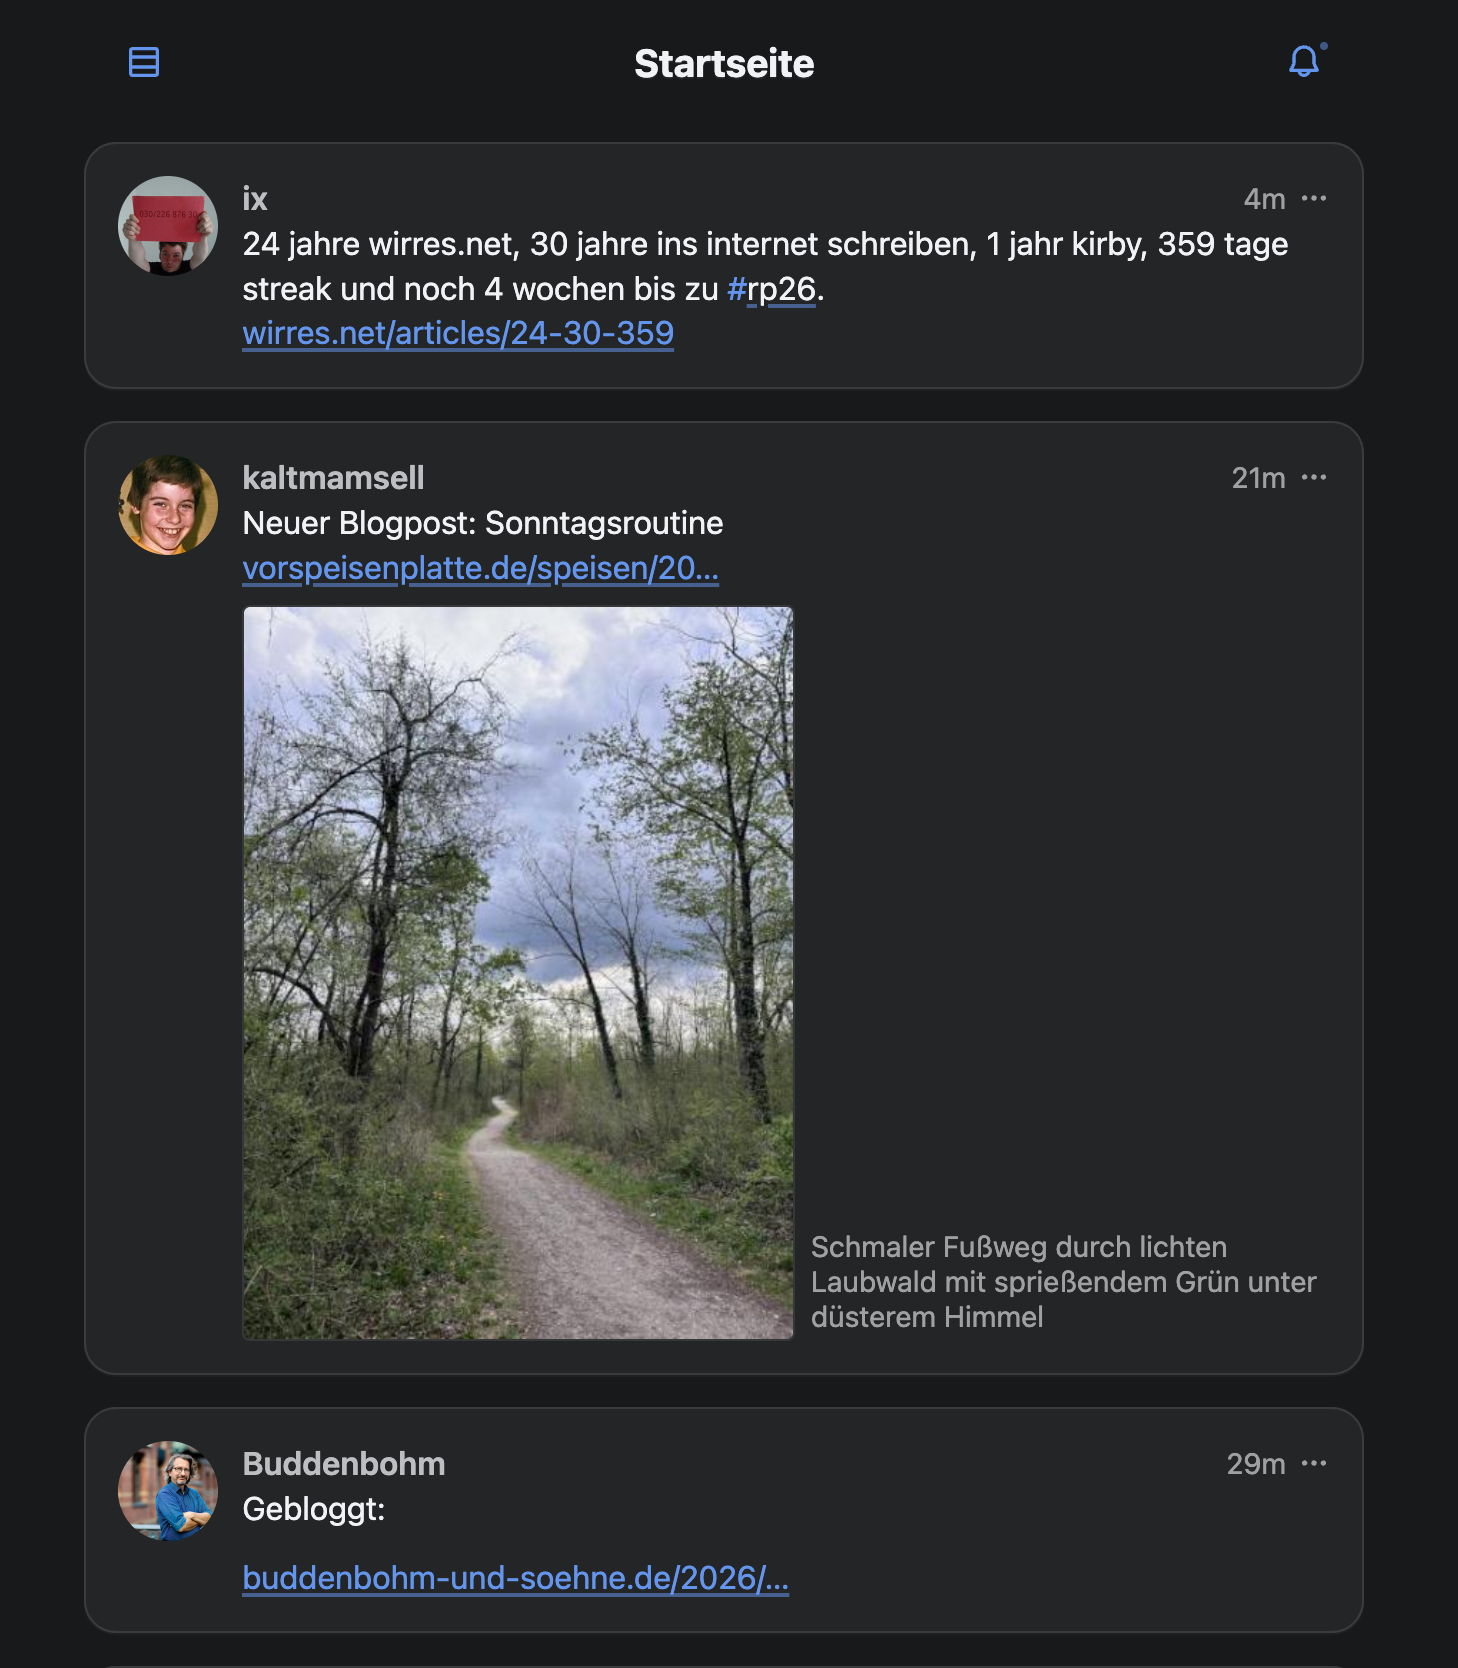Click the username Buddenbohm
The width and height of the screenshot is (1458, 1668).
(343, 1464)
